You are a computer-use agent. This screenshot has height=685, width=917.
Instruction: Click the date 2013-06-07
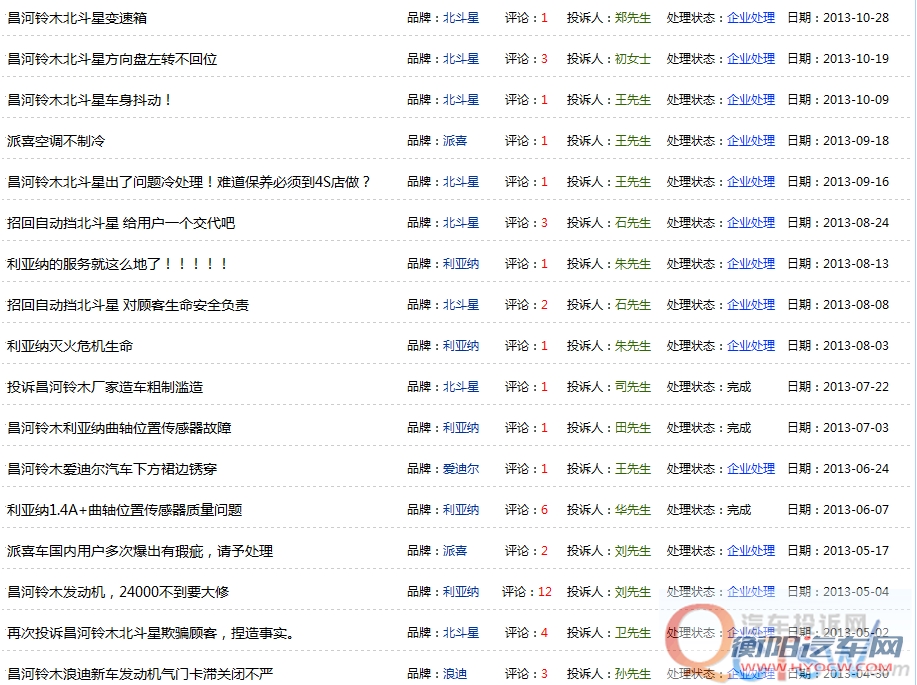[856, 509]
